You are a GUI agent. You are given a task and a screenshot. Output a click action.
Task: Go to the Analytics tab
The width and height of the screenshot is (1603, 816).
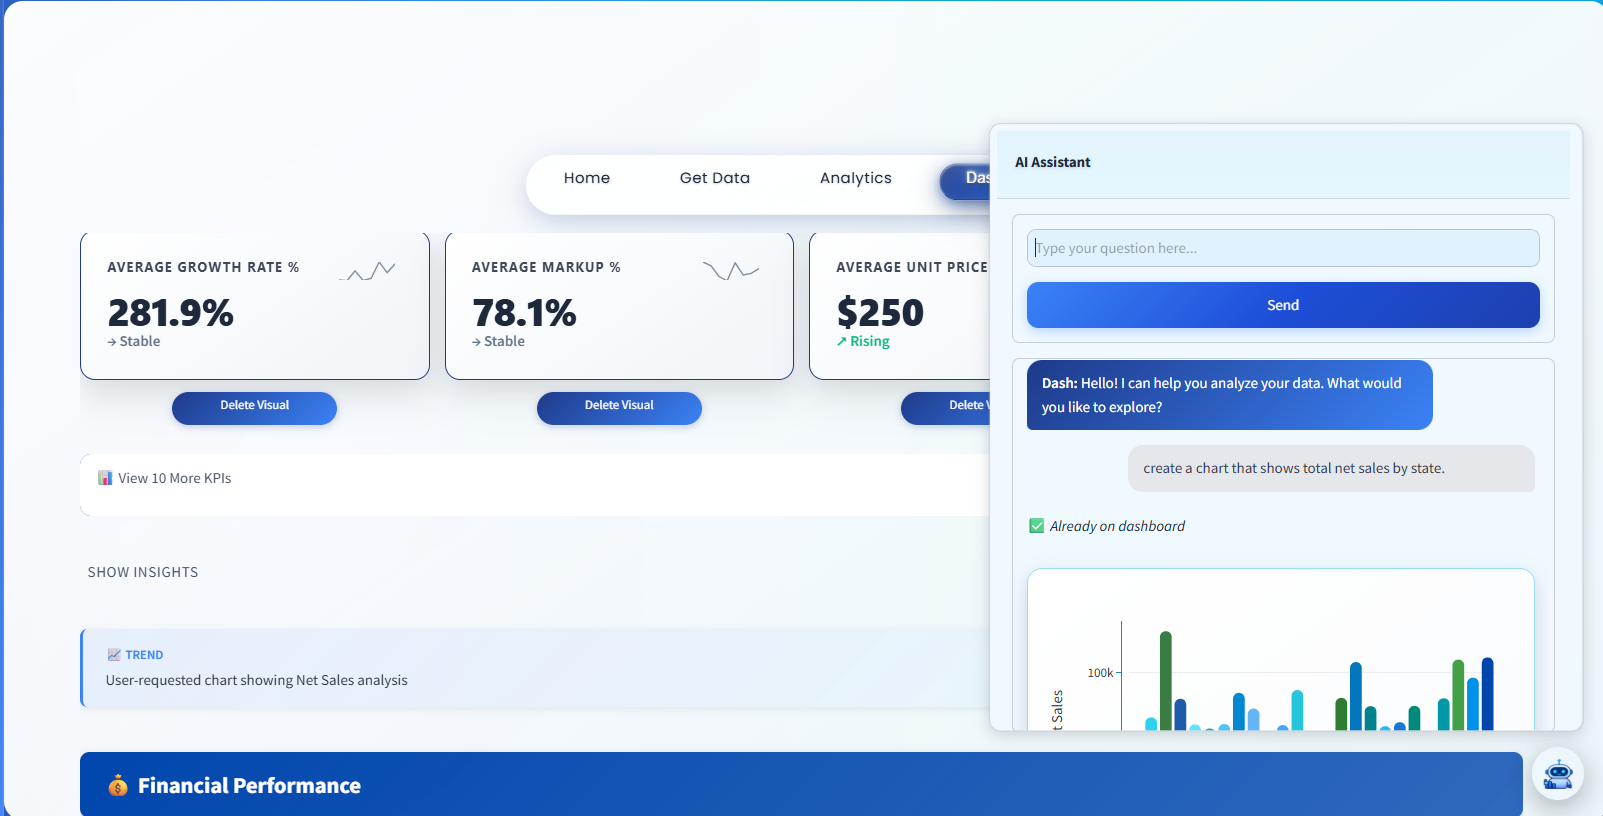tap(855, 178)
